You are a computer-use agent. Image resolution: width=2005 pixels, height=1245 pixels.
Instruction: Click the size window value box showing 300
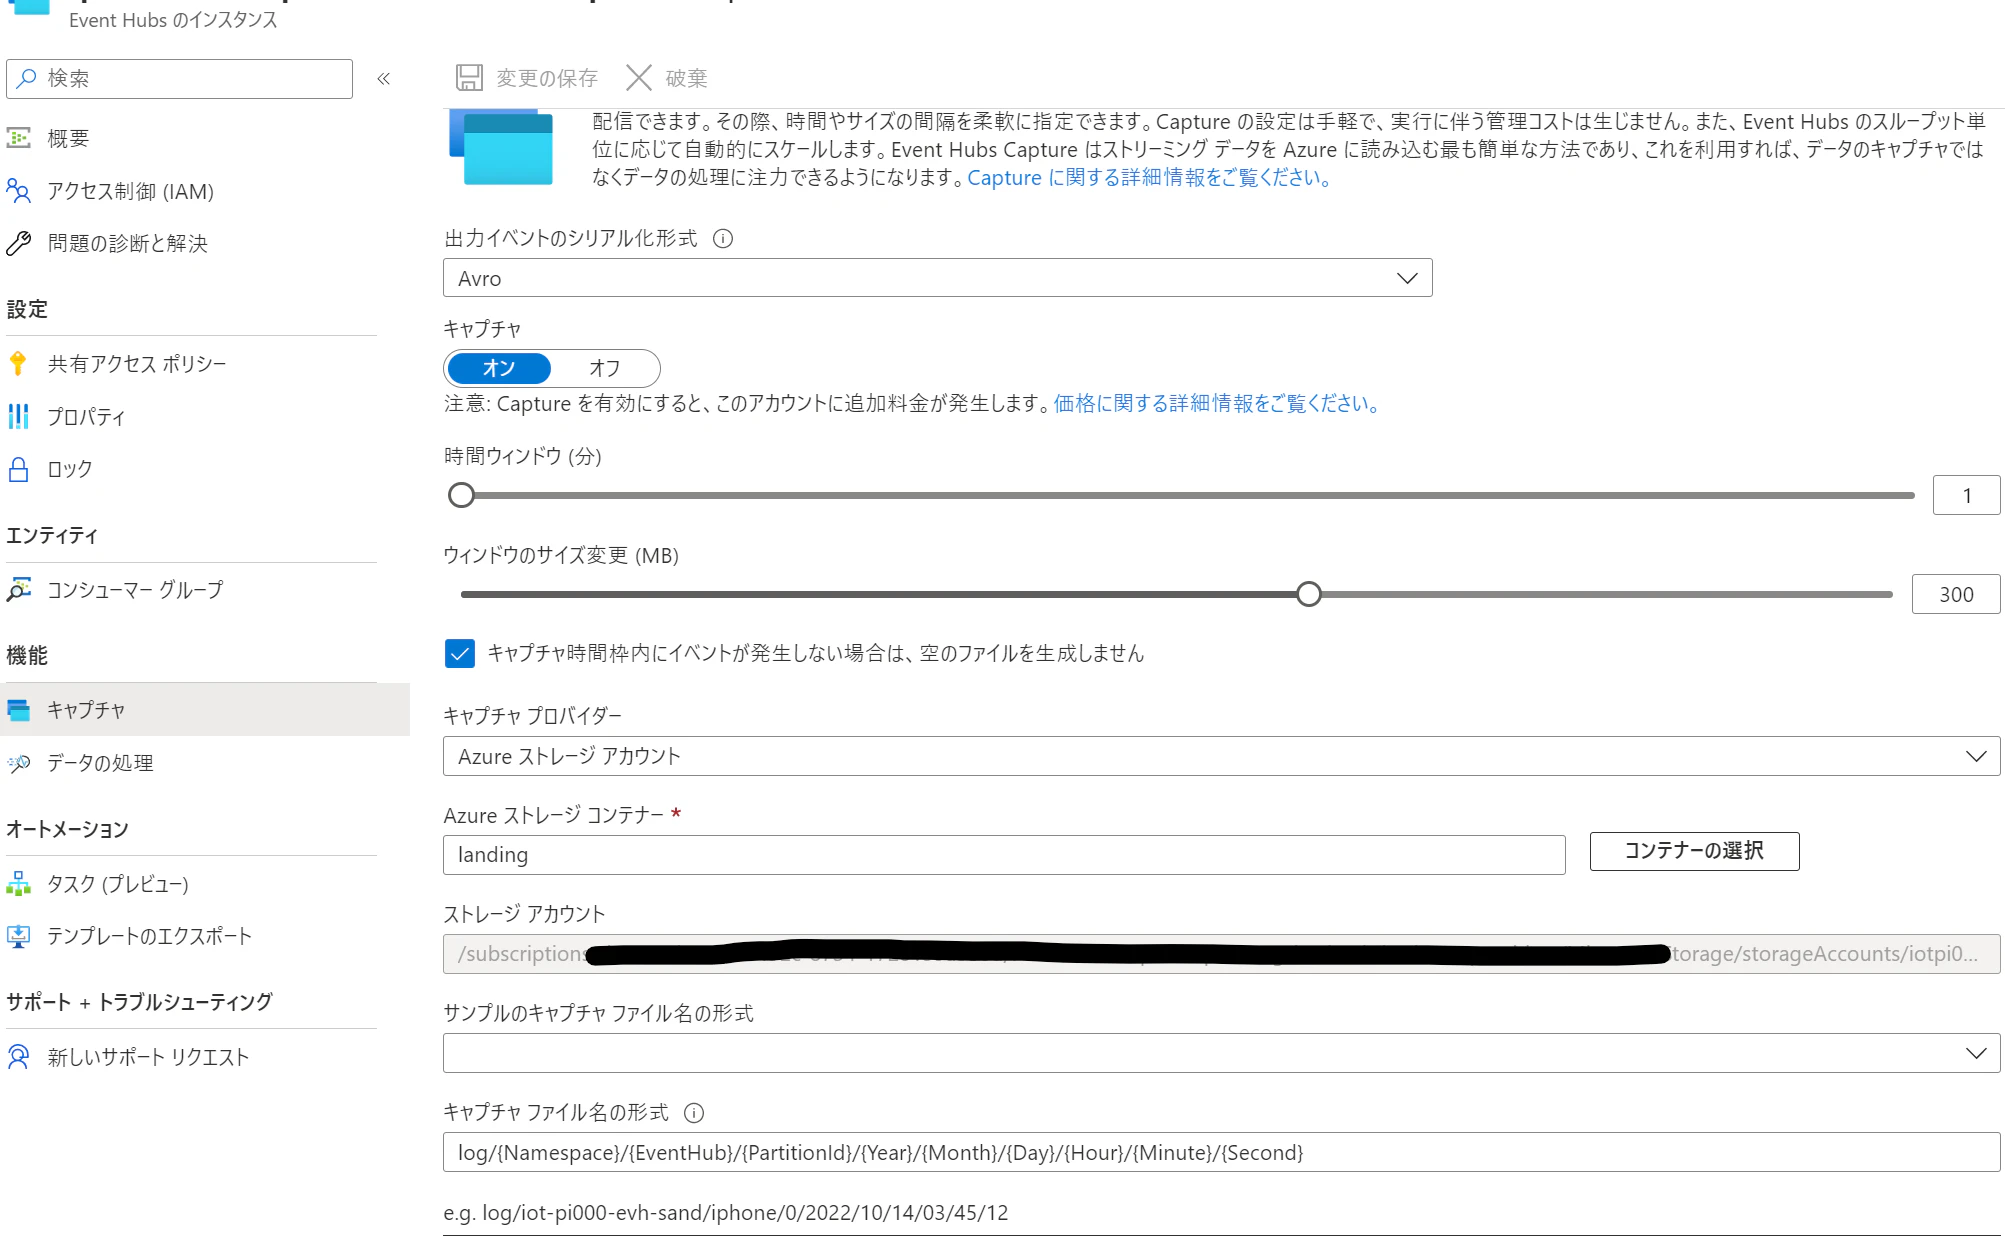[1956, 594]
